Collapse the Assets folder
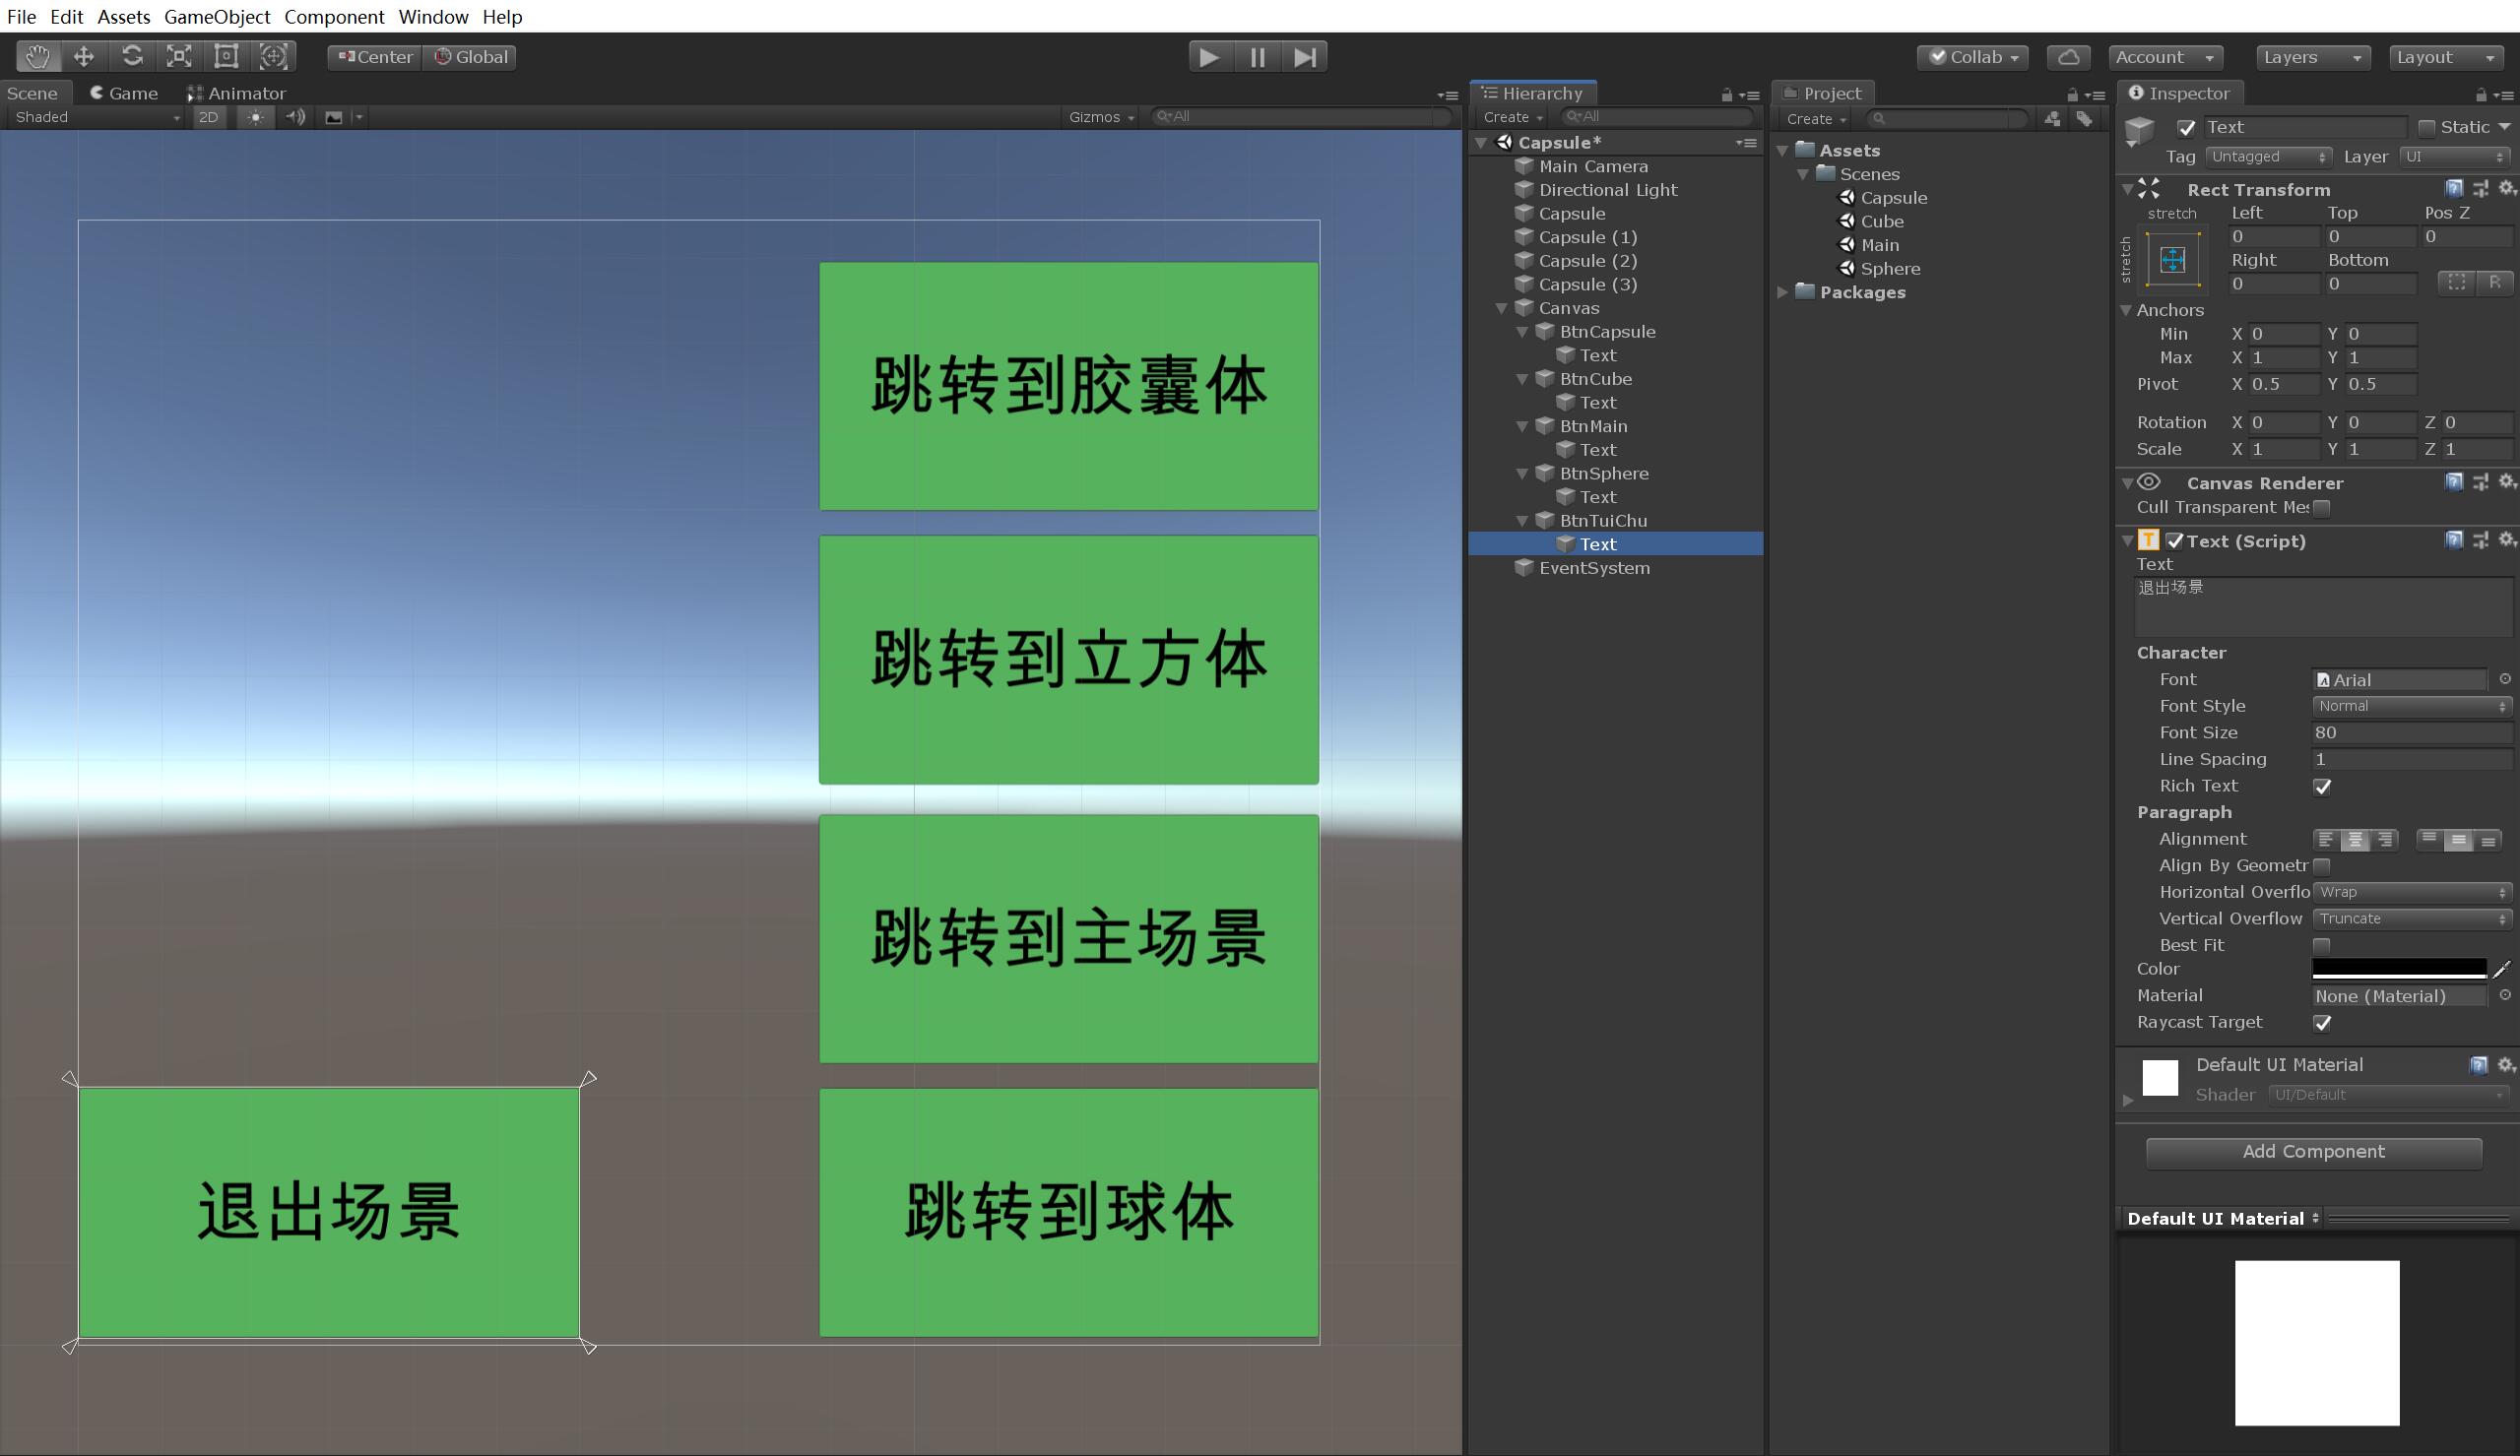 pyautogui.click(x=1782, y=150)
